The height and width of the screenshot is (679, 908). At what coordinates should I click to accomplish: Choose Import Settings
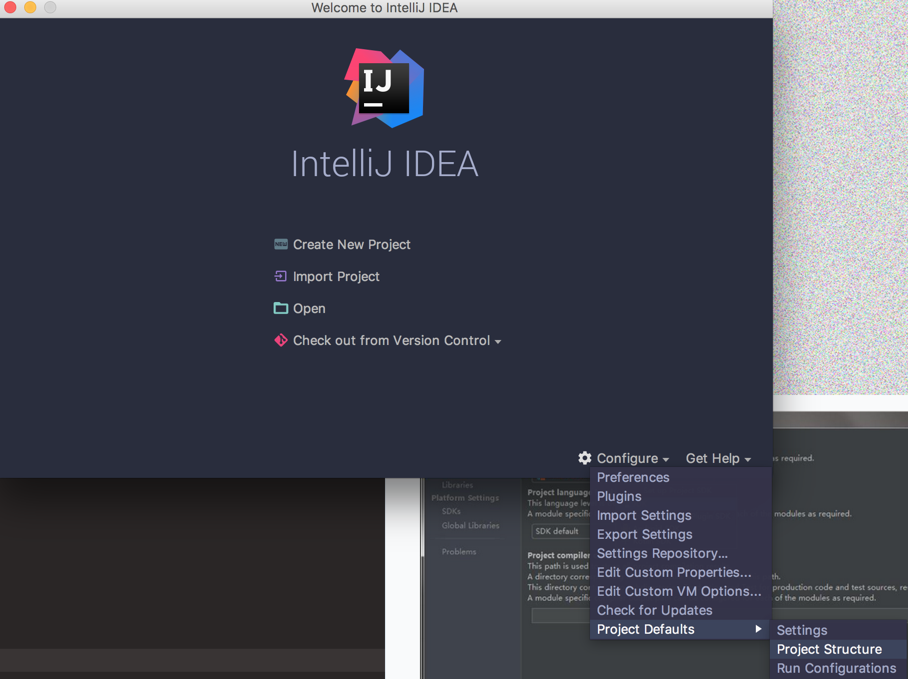click(680, 515)
